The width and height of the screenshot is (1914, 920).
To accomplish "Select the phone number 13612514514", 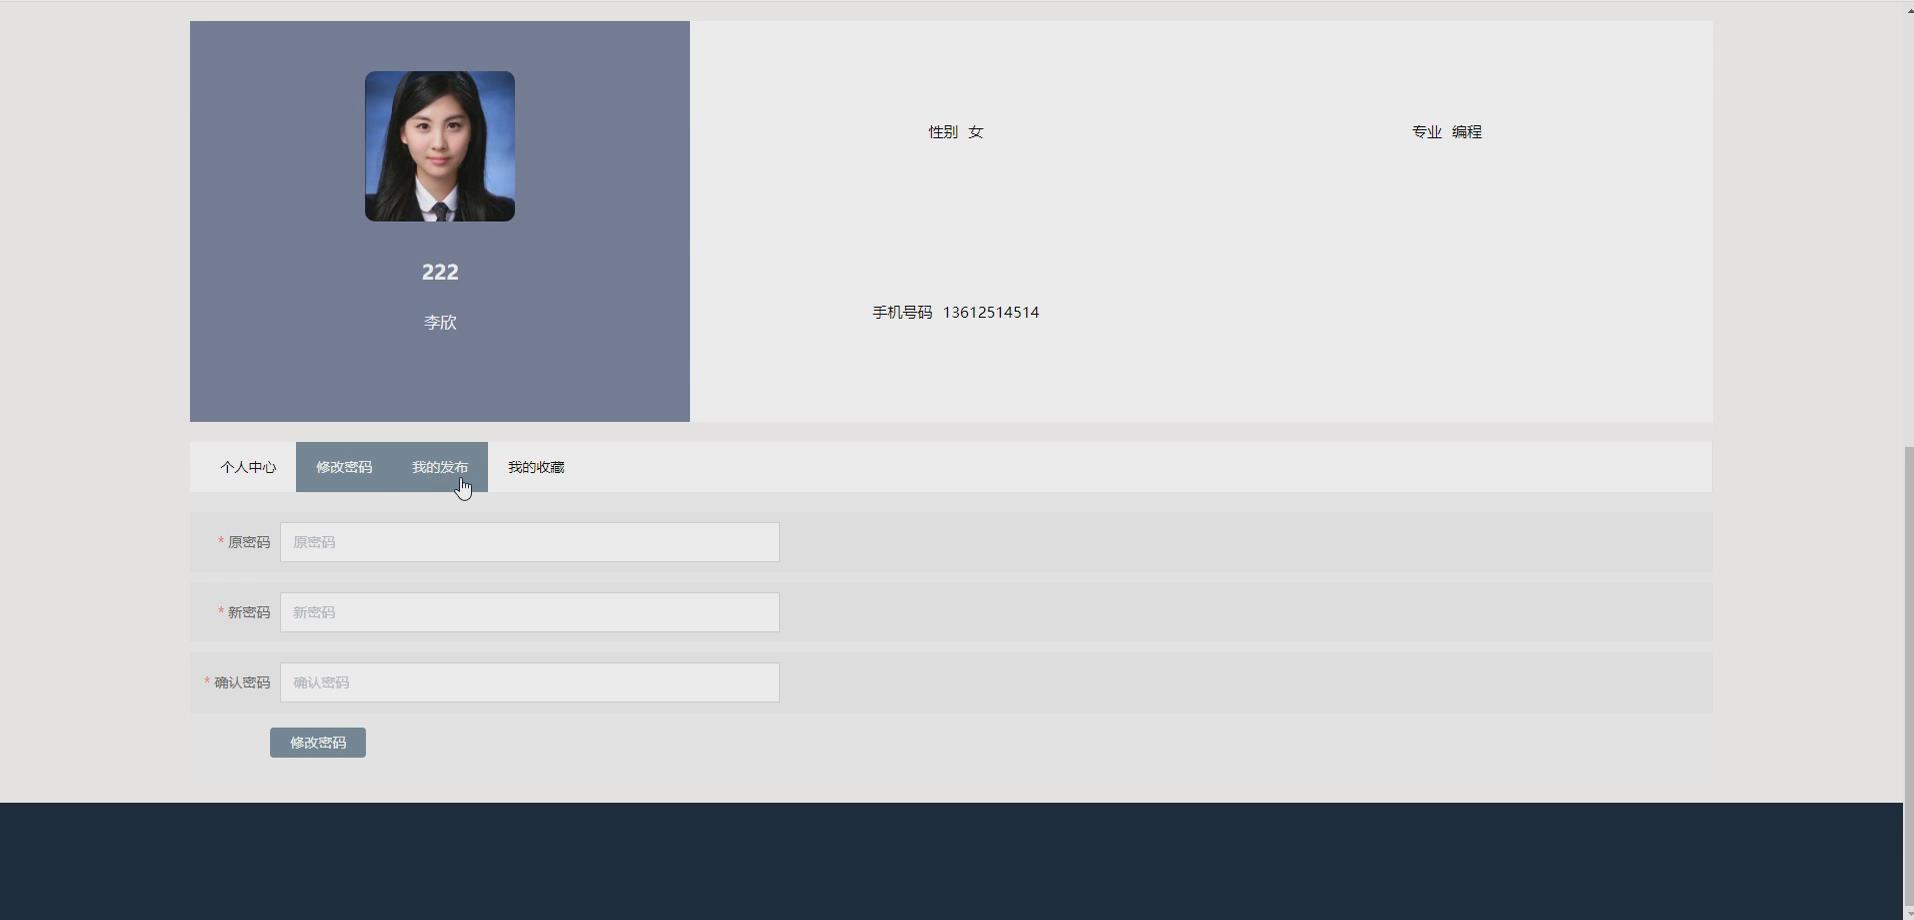I will pos(991,312).
